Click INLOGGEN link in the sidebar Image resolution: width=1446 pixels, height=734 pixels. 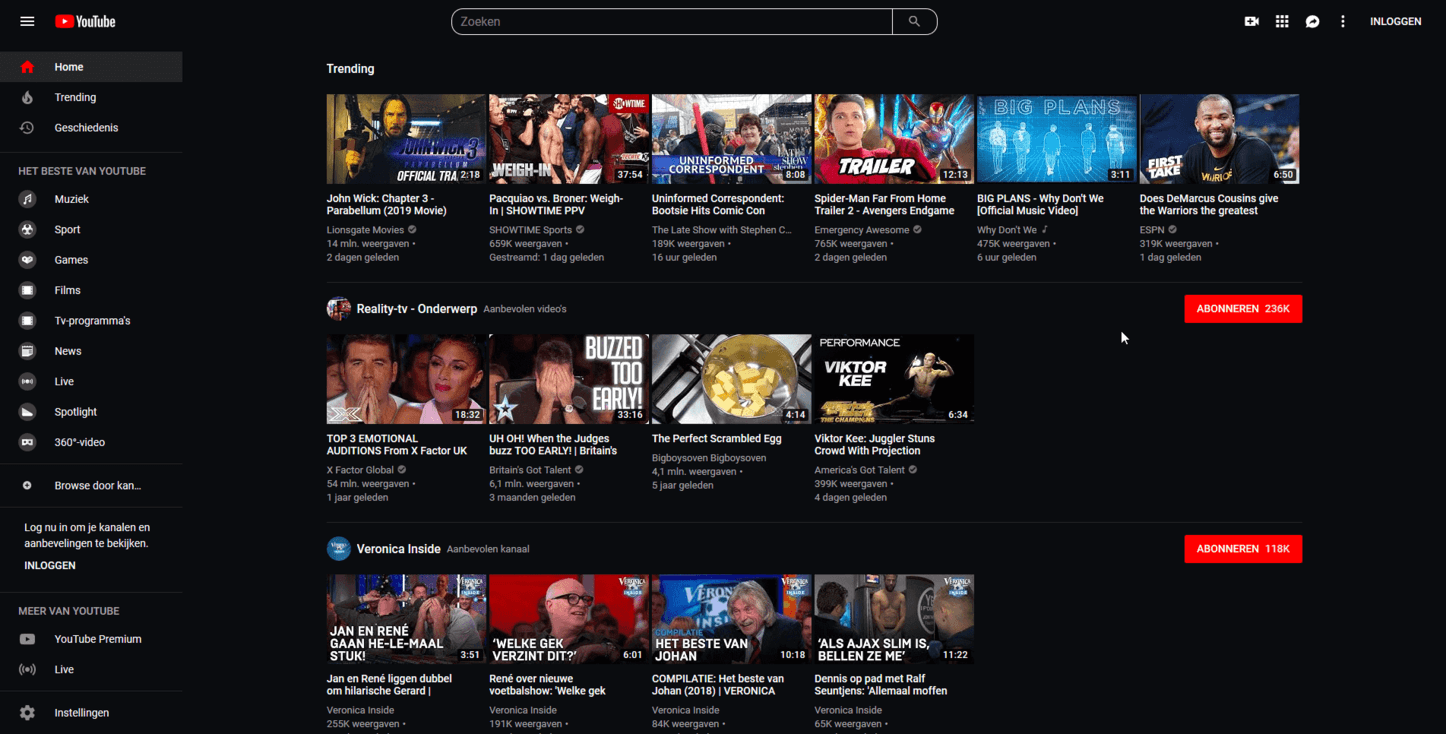pos(50,565)
